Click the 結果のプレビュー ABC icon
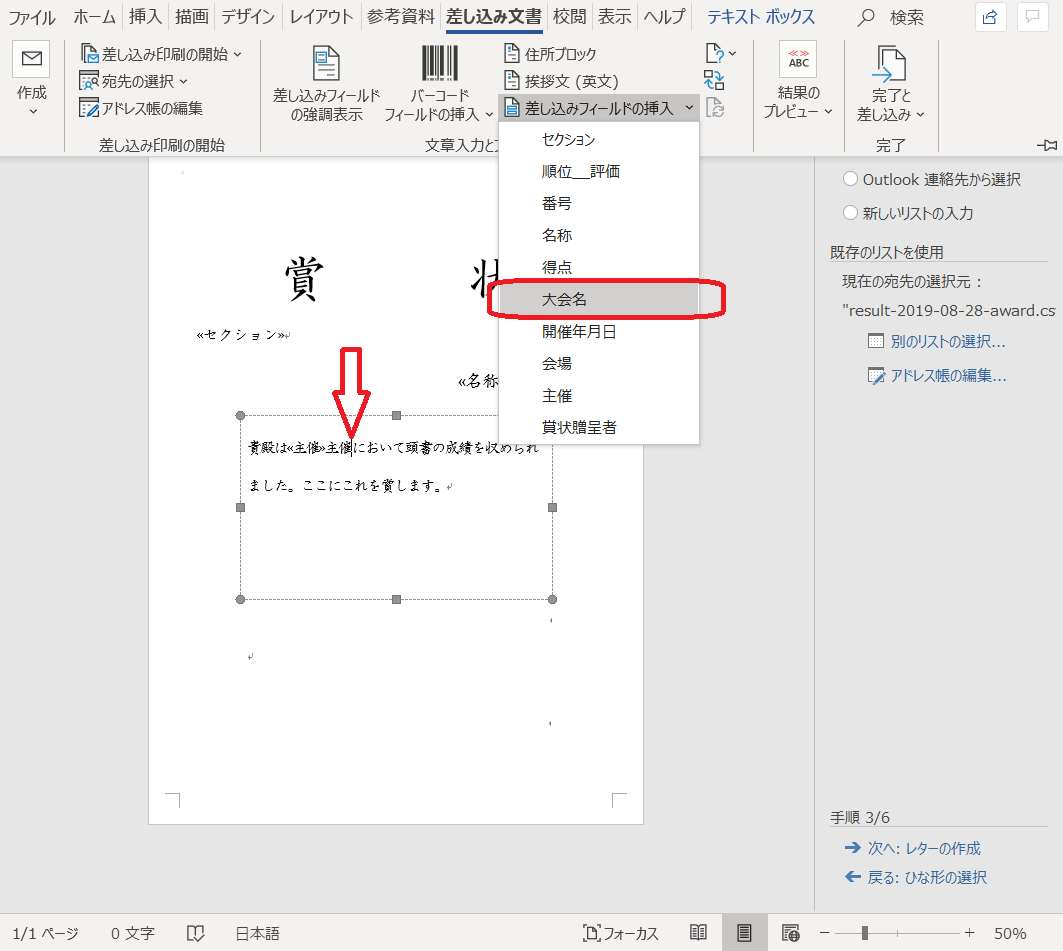1063x951 pixels. click(x=797, y=62)
